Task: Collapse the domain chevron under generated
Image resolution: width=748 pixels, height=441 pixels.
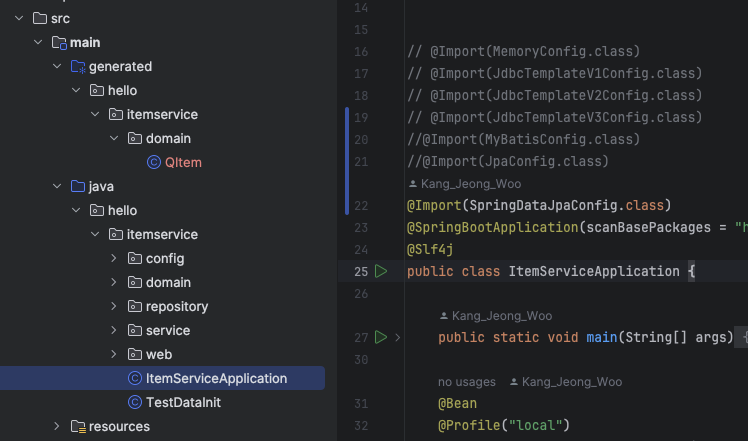Action: pos(114,138)
